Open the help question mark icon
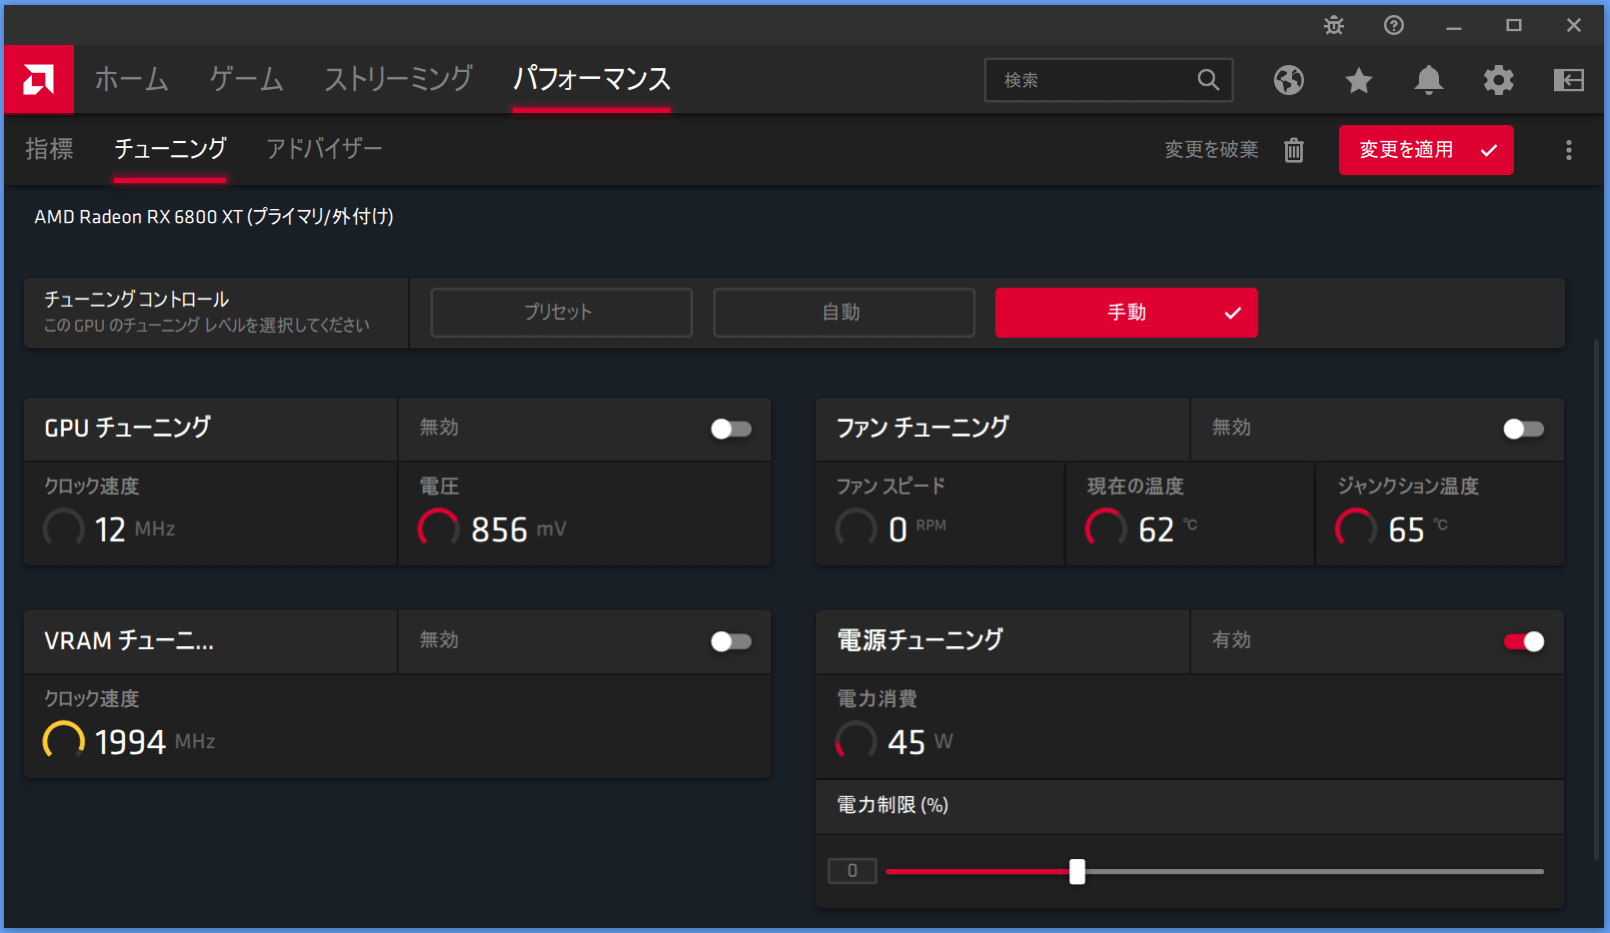 pos(1394,26)
